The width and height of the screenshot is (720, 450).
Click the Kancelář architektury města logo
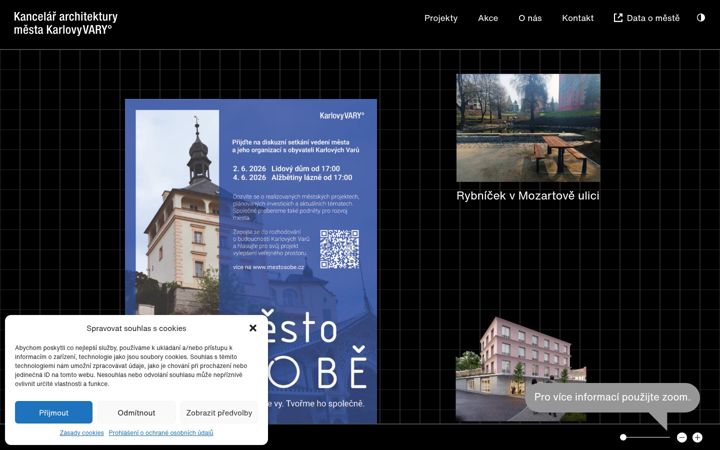pos(66,23)
